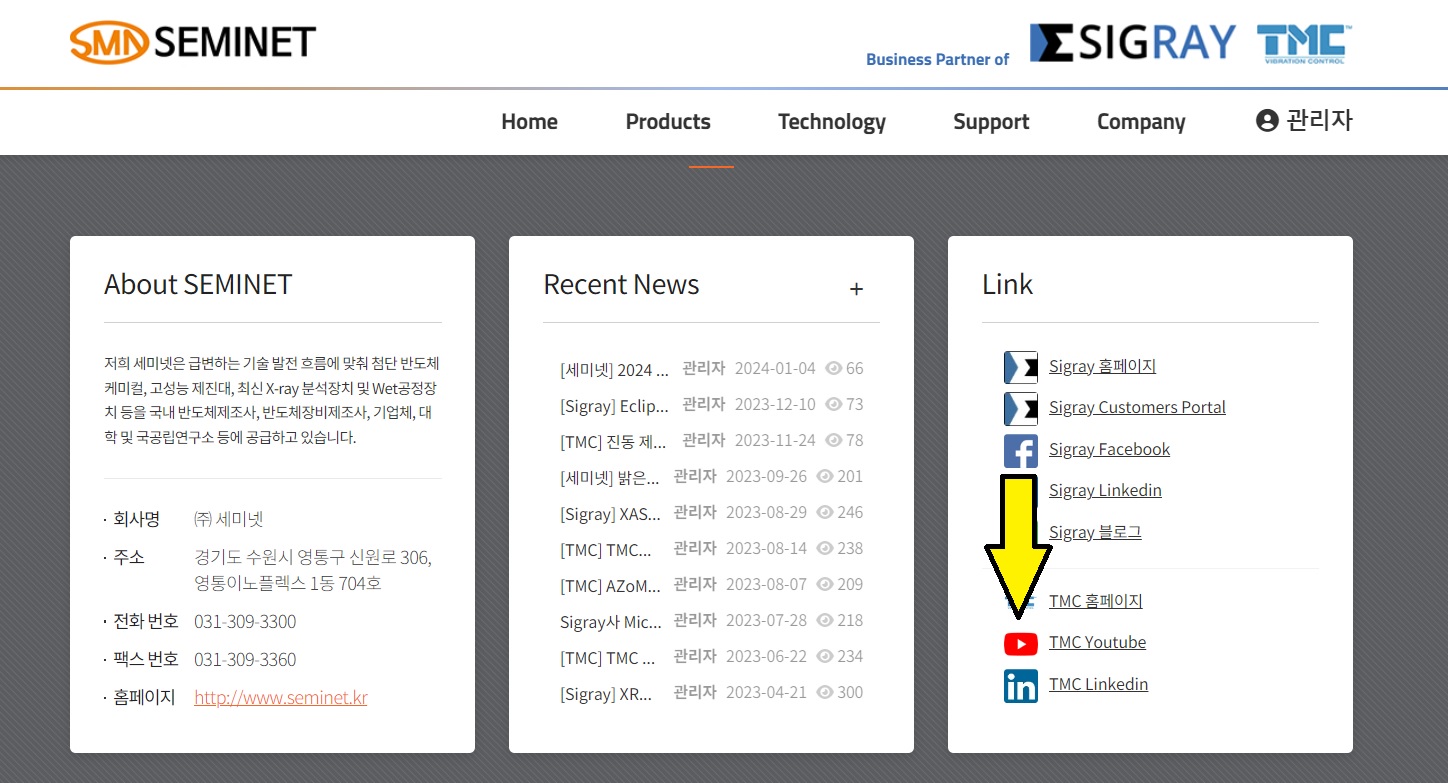Click the view count 201 in news list
The image size is (1448, 783).
point(850,476)
